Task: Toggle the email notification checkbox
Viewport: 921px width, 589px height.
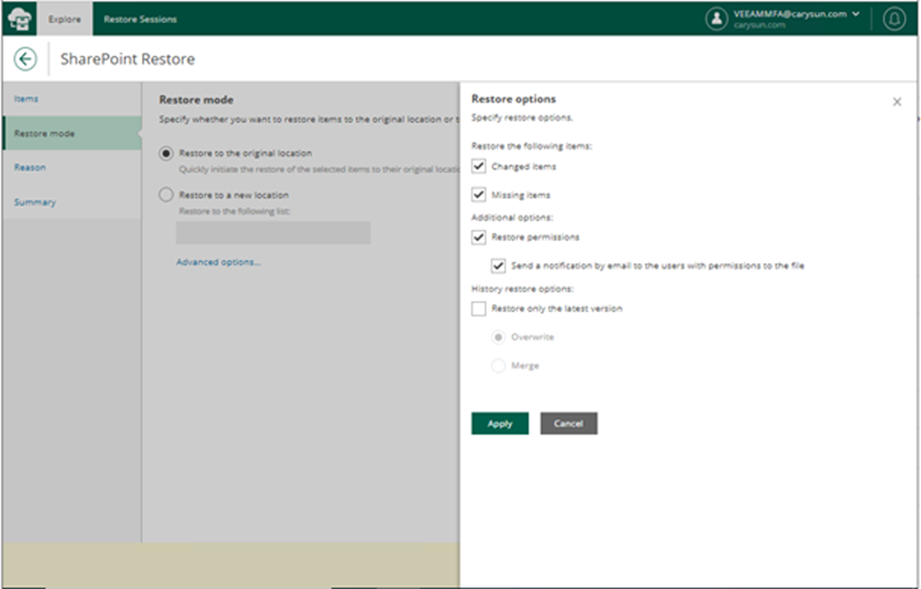Action: coord(498,265)
